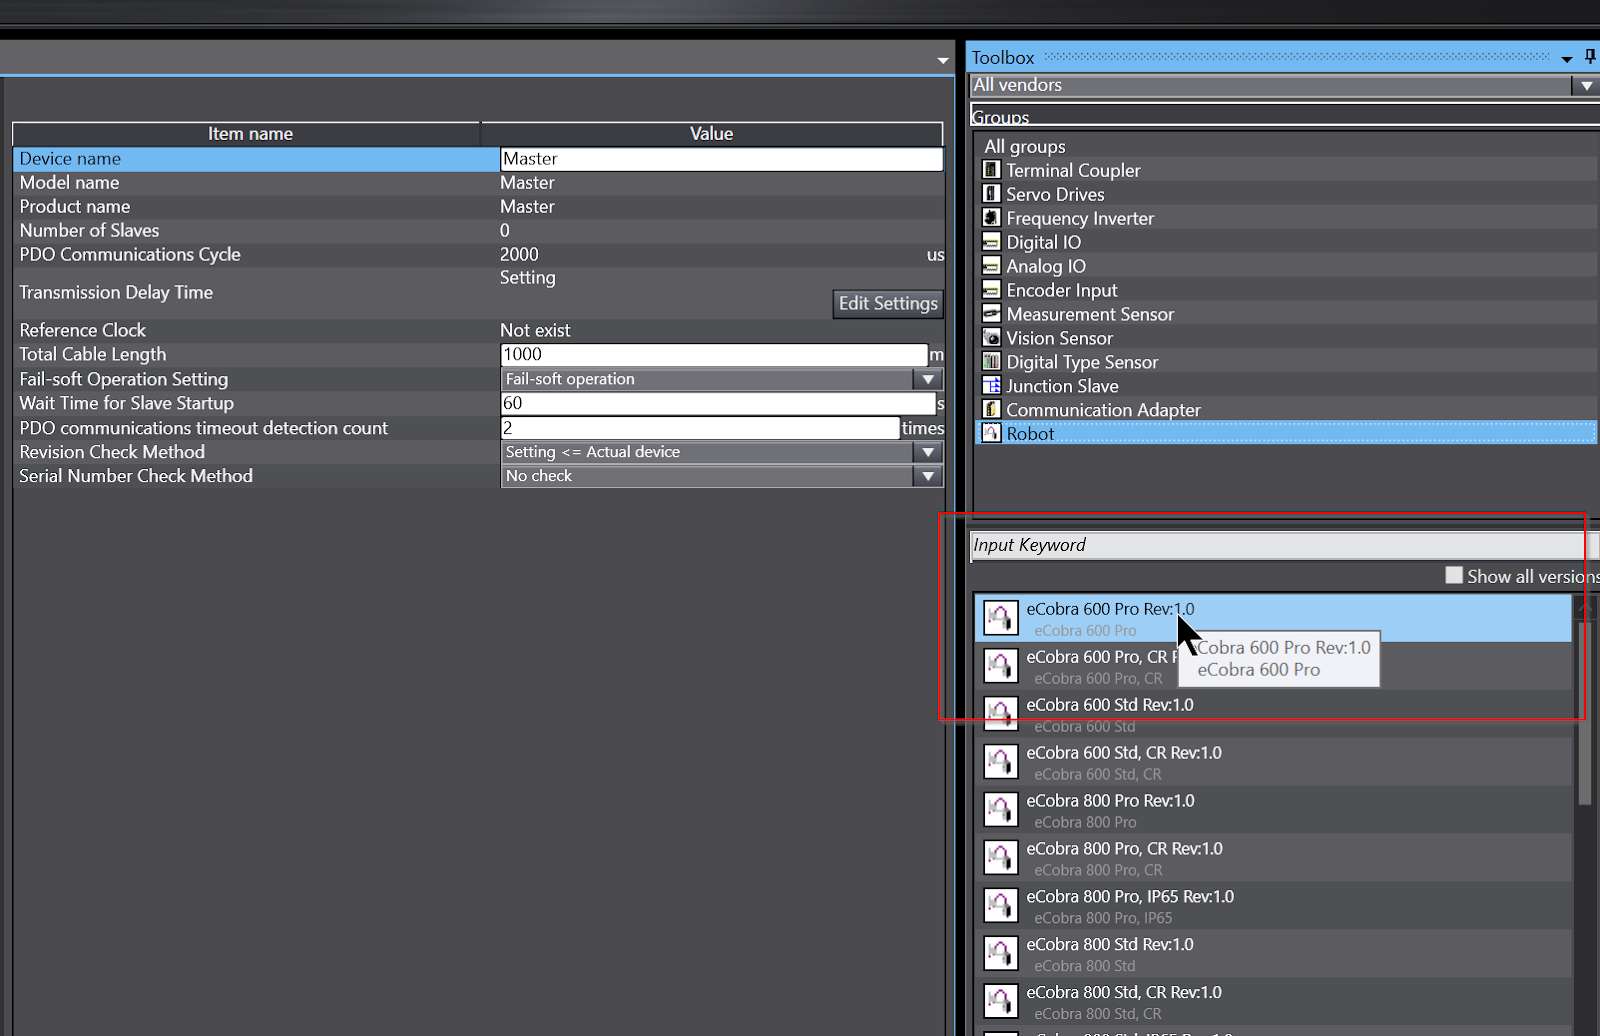
Task: Click the Wait Time for Slave Startup field
Action: 718,403
